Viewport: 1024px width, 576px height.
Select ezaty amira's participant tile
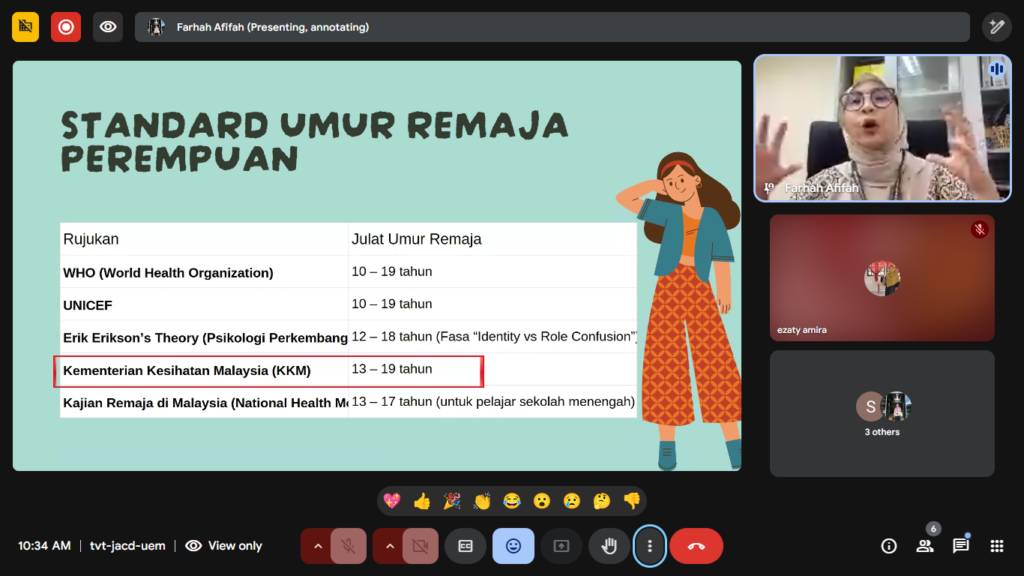point(882,278)
